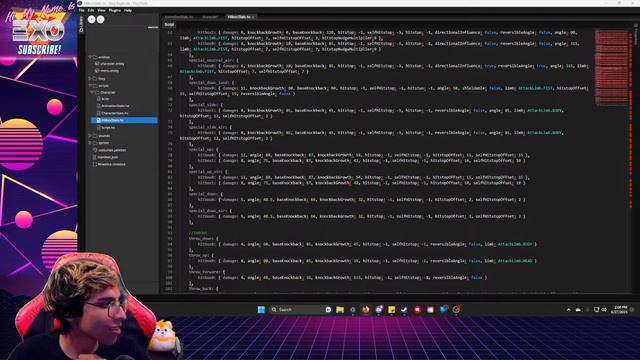
Task: Open File Explorer from the taskbar
Action: tap(340, 310)
